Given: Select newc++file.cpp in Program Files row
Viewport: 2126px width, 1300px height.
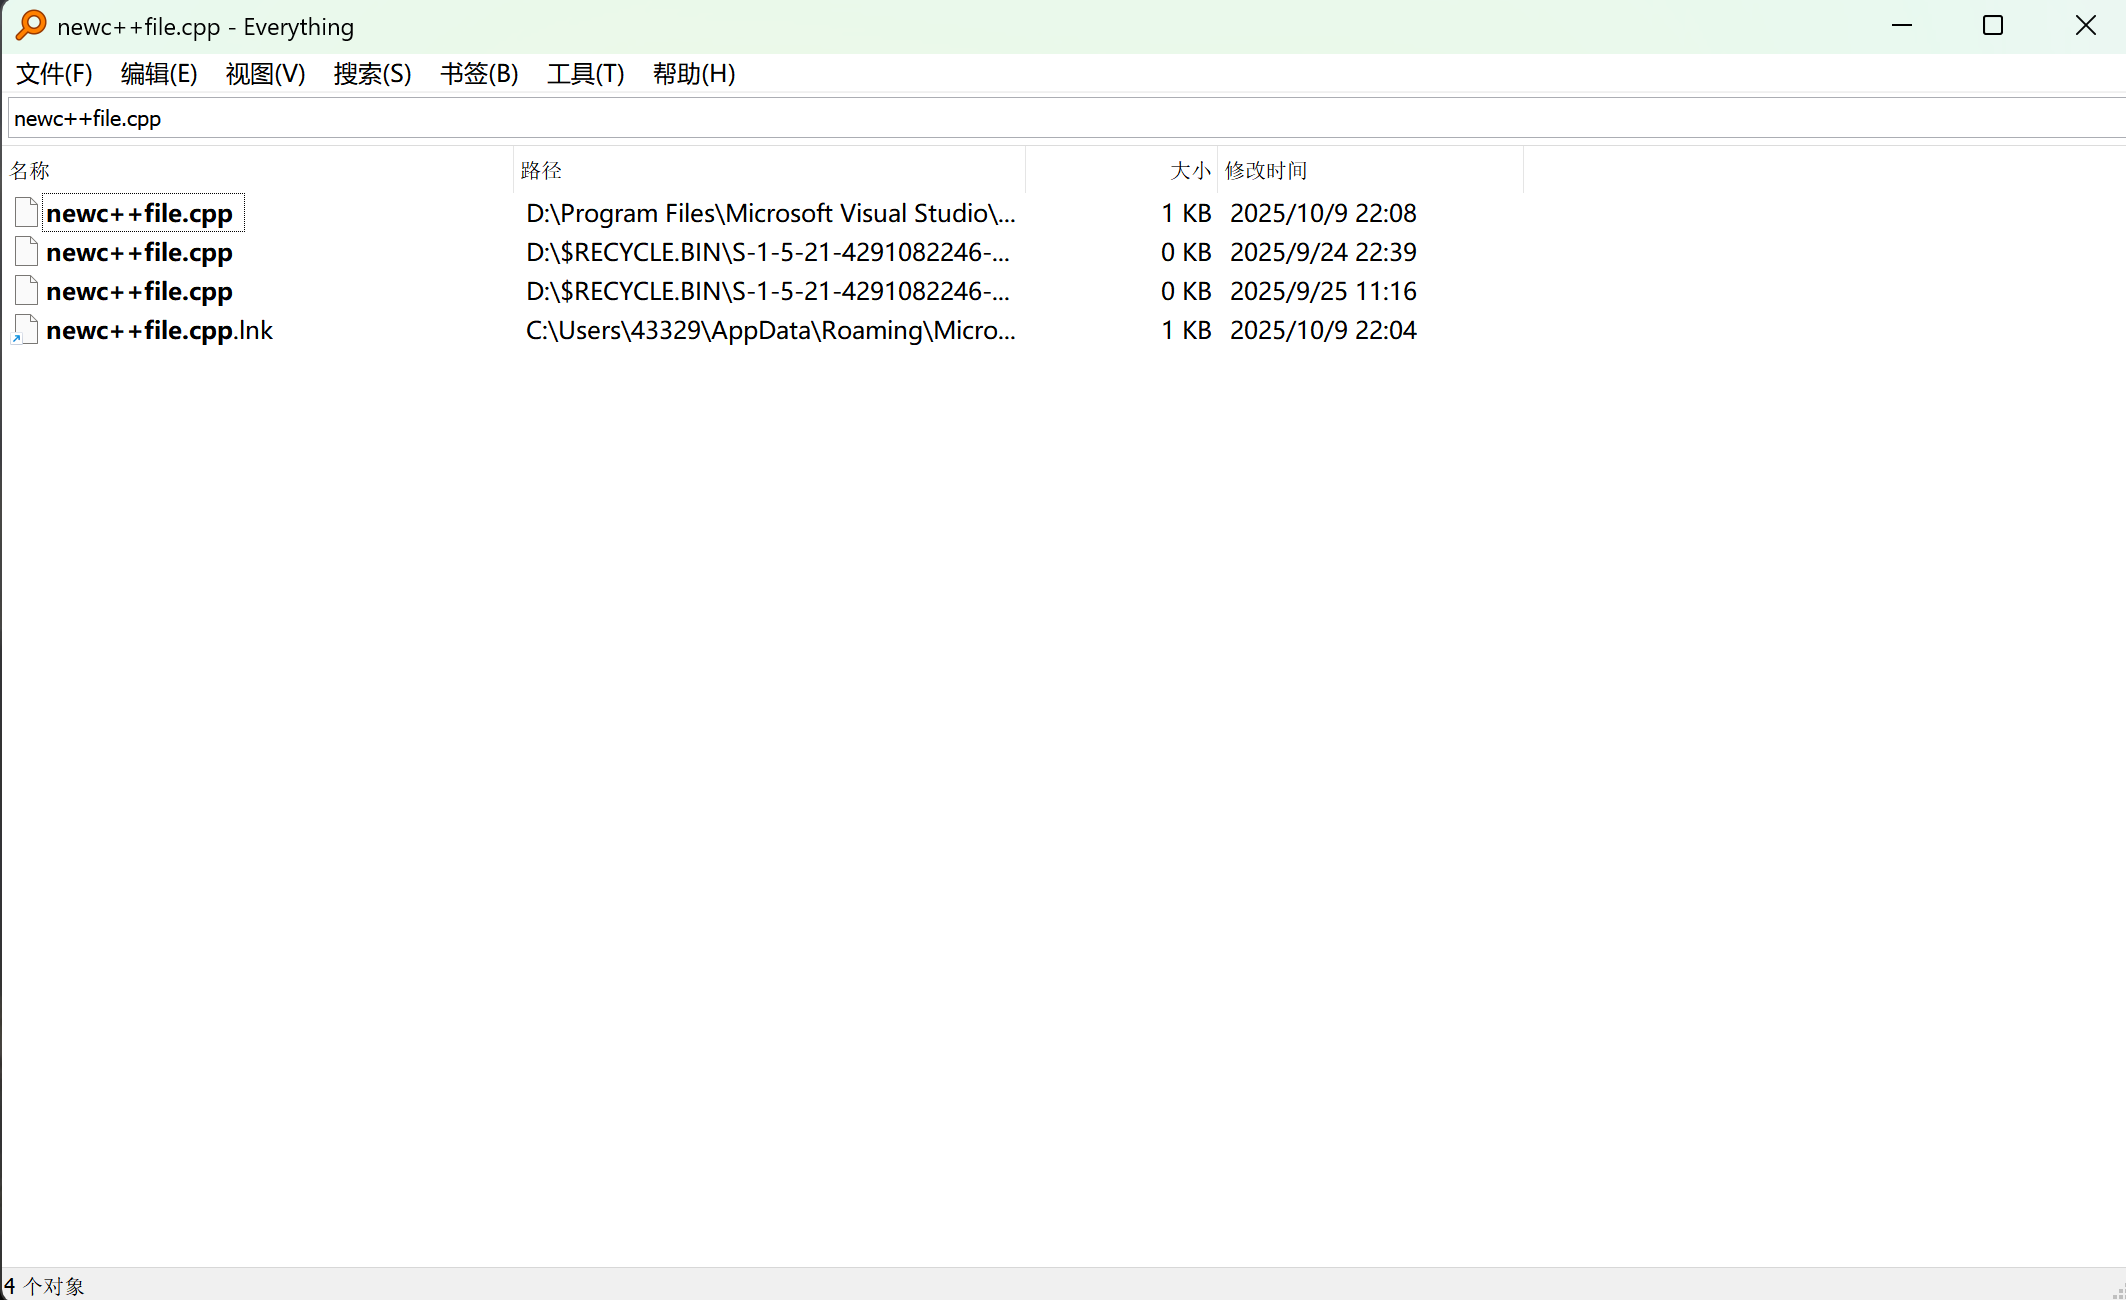Looking at the screenshot, I should (x=140, y=213).
